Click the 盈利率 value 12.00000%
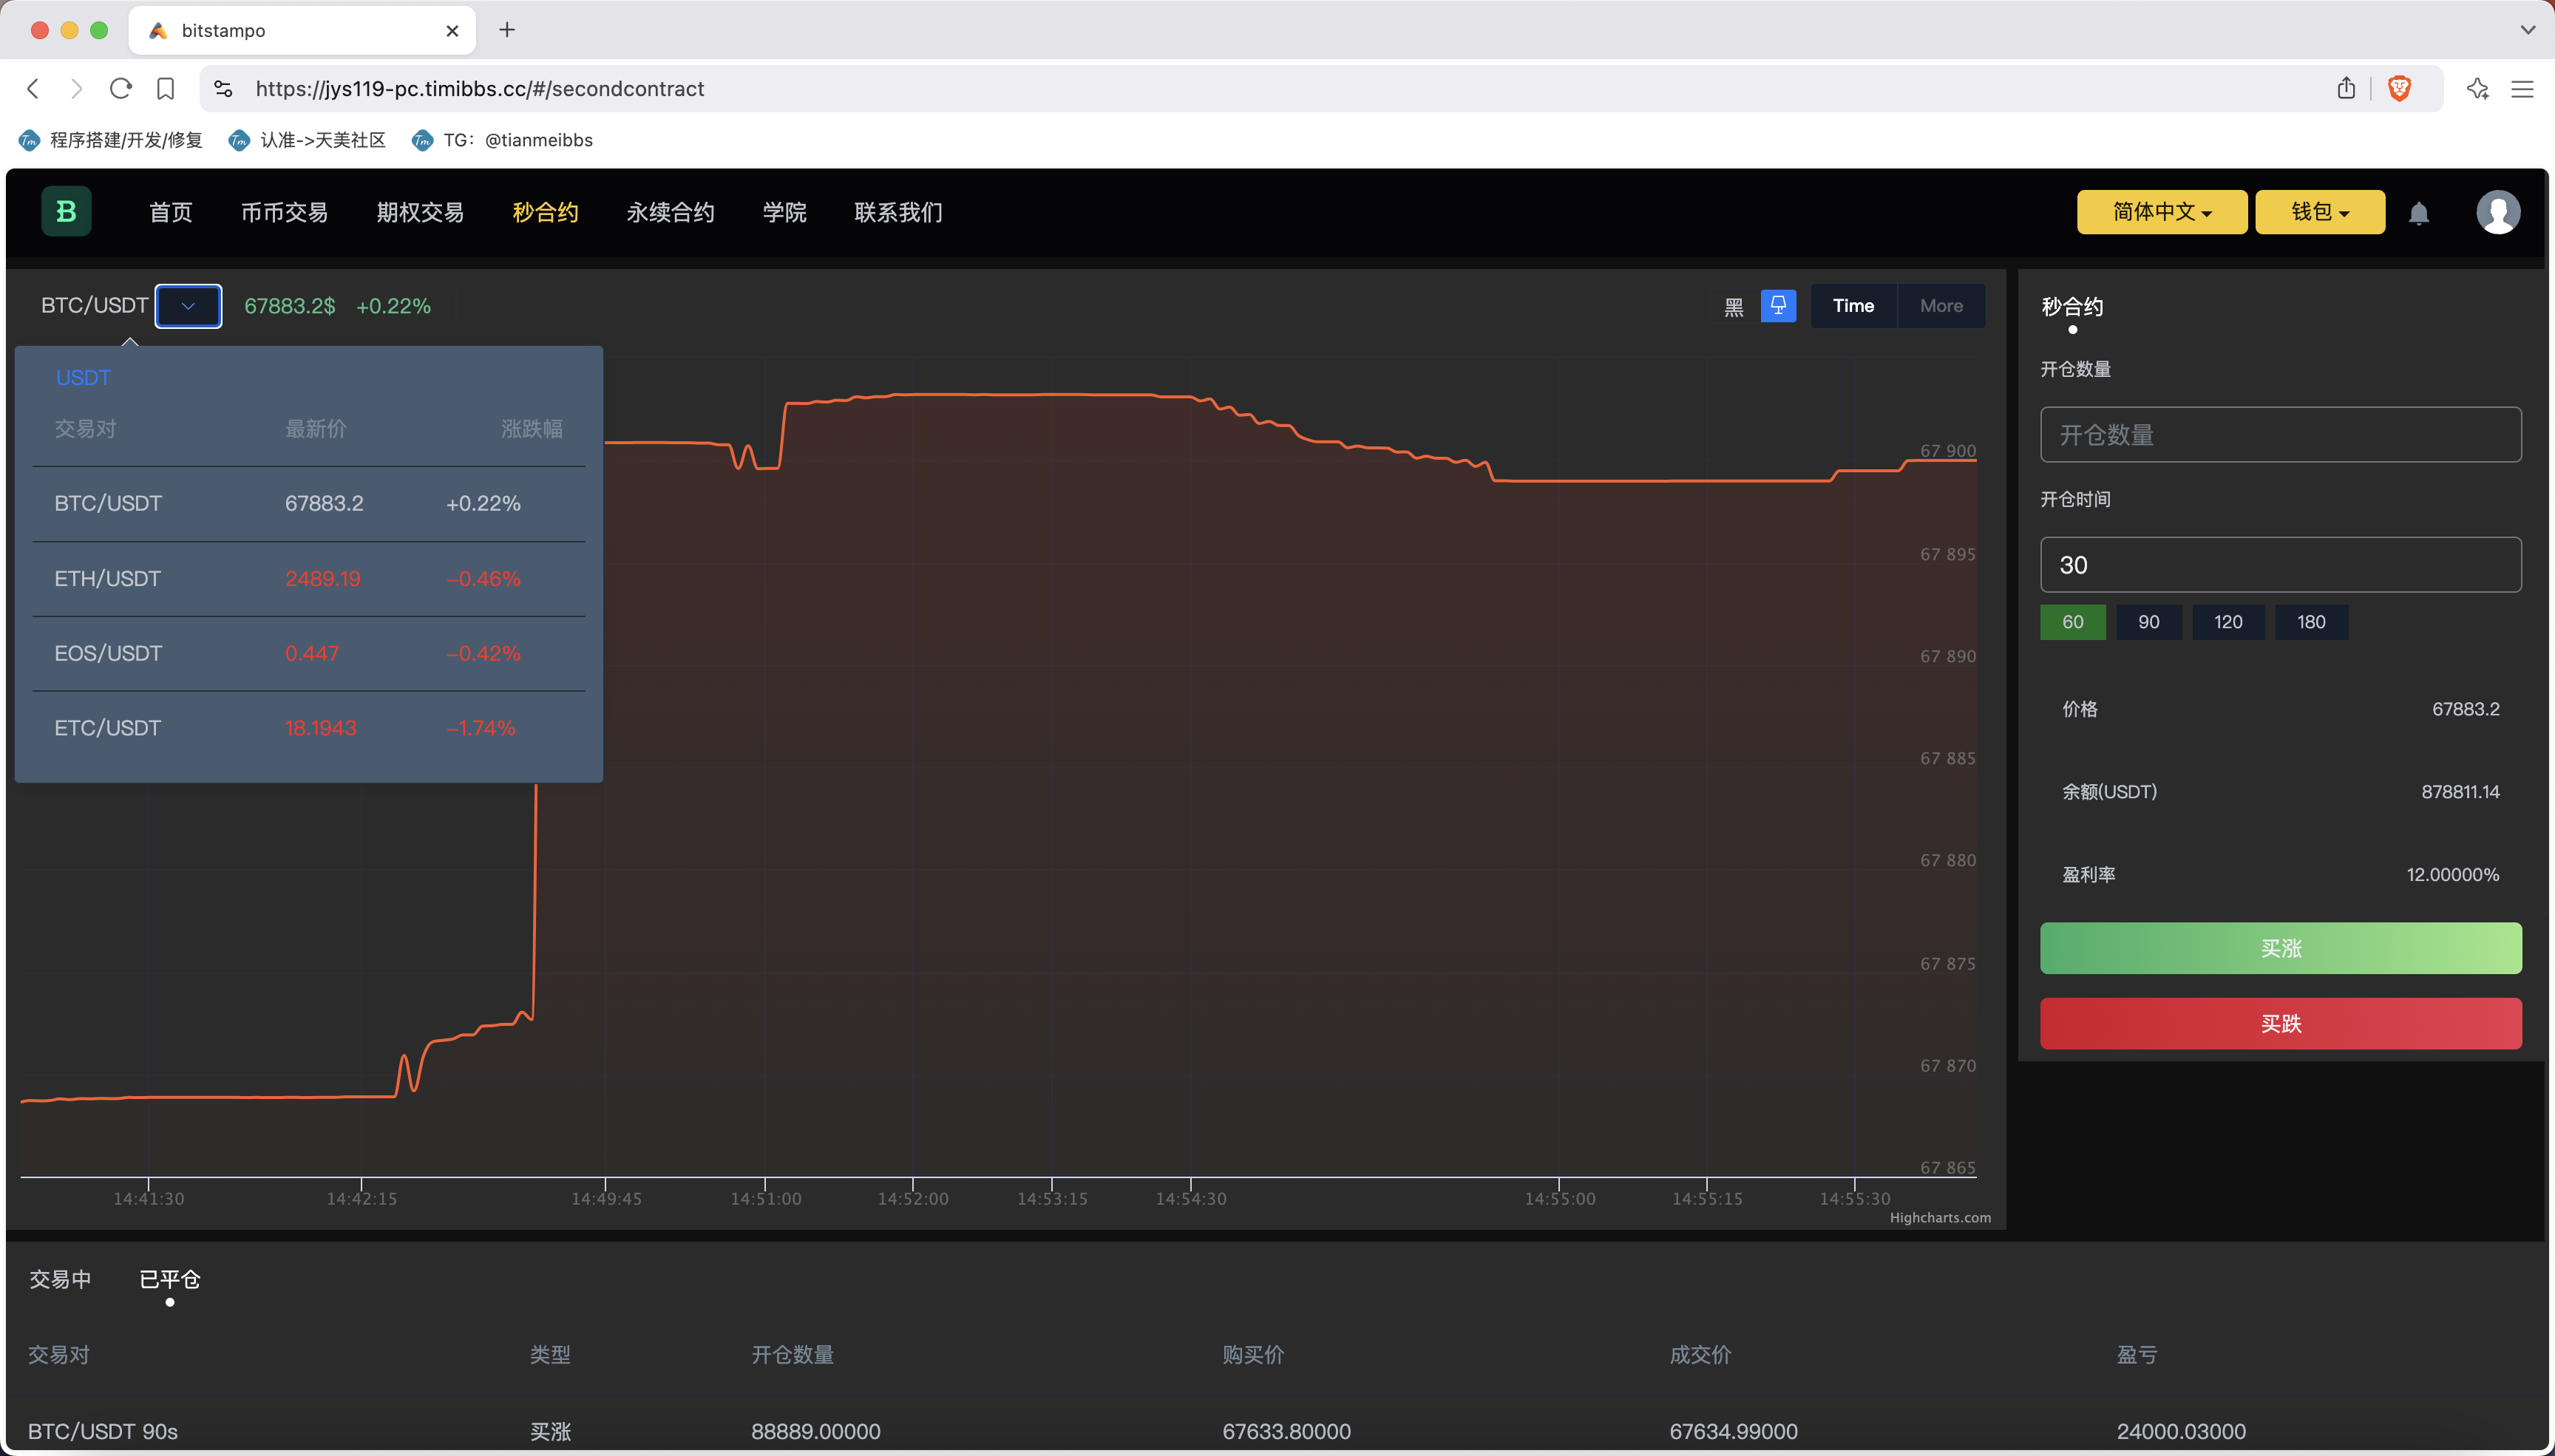This screenshot has height=1456, width=2555. [x=2452, y=875]
